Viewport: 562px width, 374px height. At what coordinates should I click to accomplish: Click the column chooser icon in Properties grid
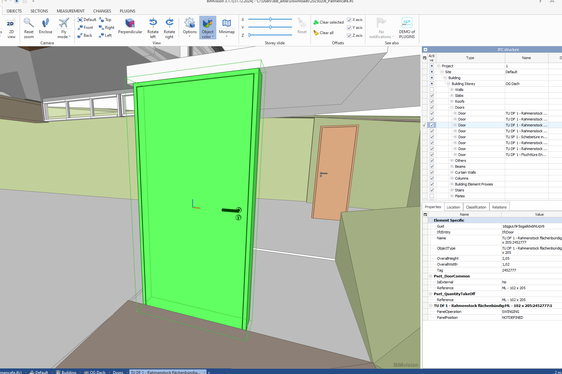[x=425, y=214]
